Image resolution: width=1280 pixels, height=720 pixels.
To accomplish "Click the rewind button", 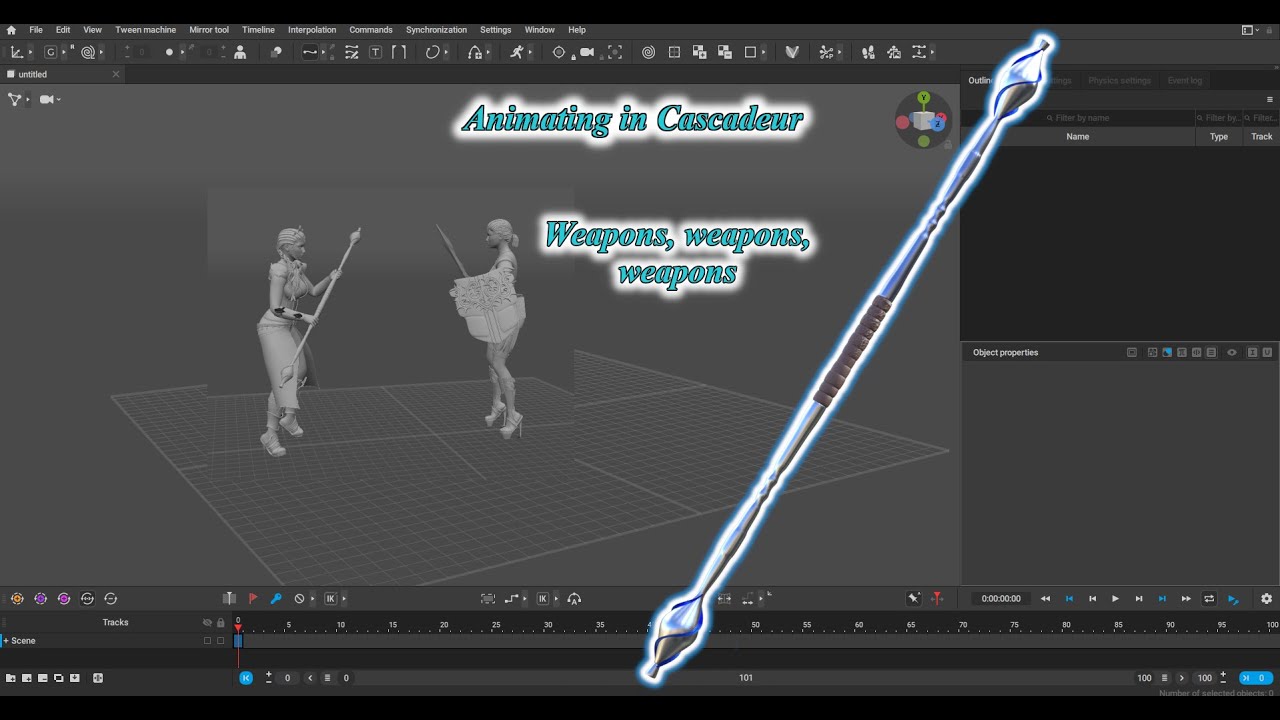I will click(1045, 599).
